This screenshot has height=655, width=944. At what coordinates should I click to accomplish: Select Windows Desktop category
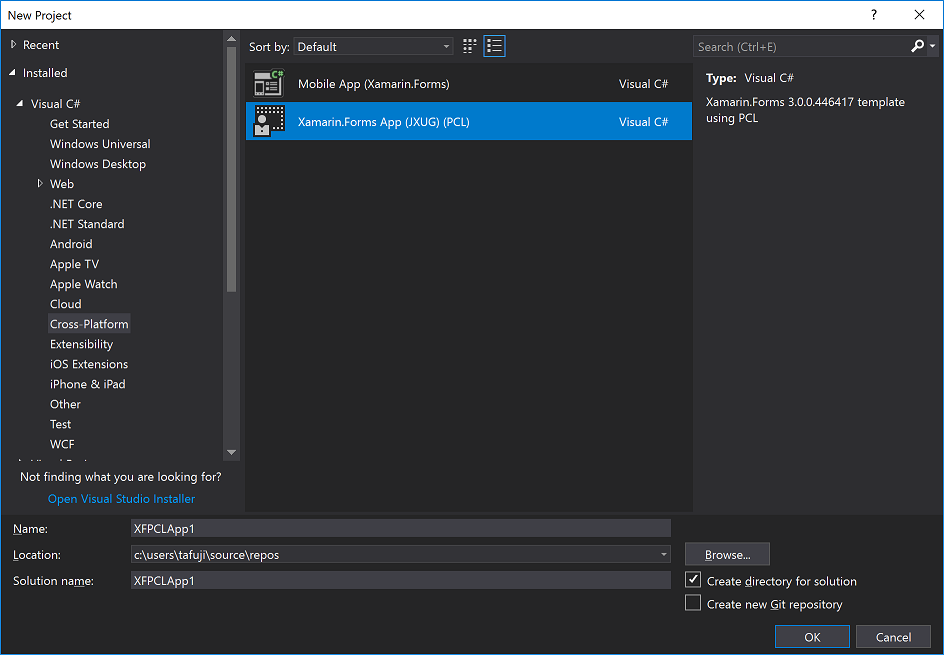pos(98,164)
